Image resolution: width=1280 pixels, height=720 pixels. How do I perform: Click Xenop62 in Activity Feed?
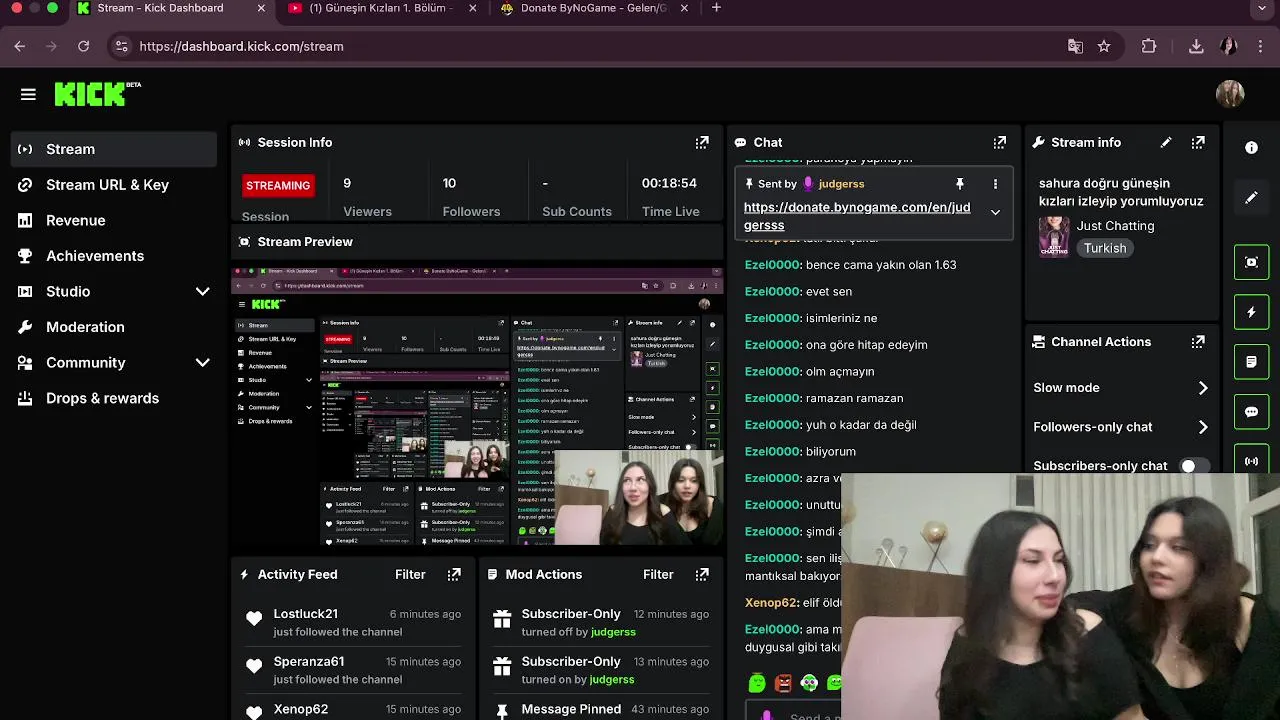pyautogui.click(x=301, y=709)
